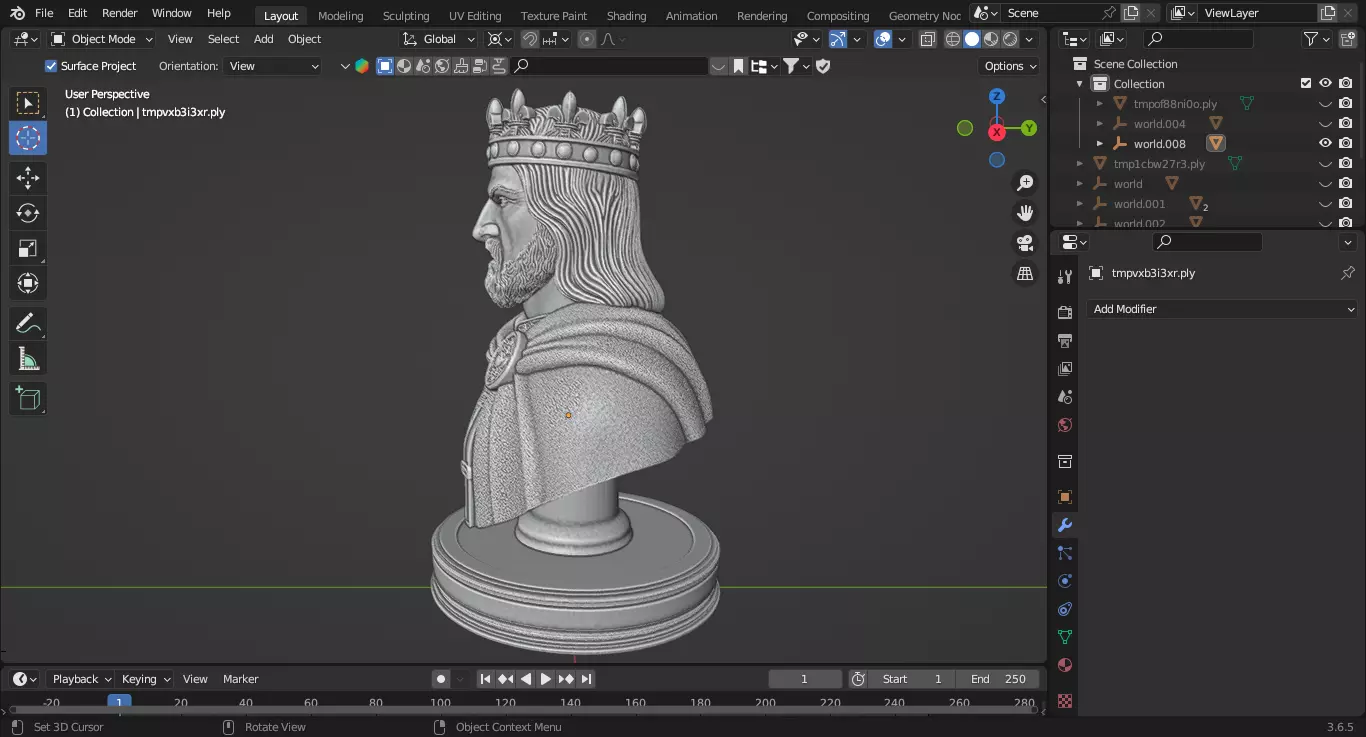Image resolution: width=1366 pixels, height=737 pixels.
Task: Select the Rotate tool
Action: click(x=28, y=213)
